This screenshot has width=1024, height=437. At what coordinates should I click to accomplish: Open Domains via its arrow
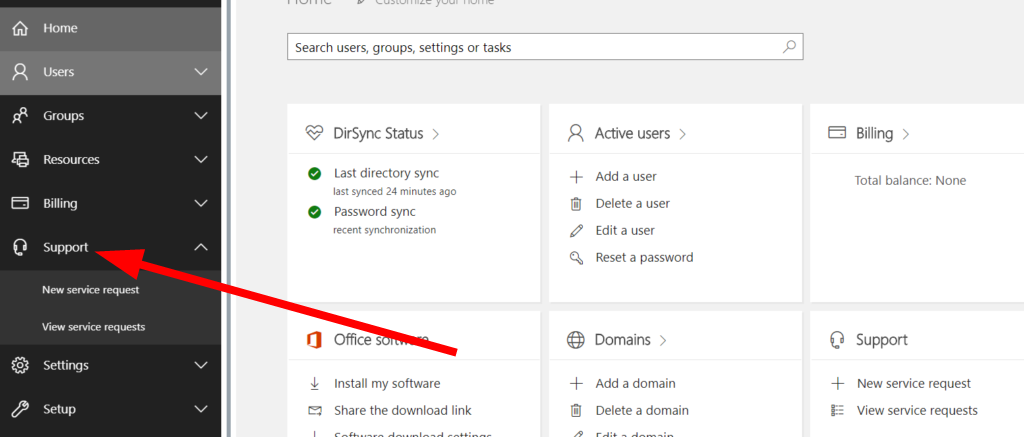(x=663, y=340)
